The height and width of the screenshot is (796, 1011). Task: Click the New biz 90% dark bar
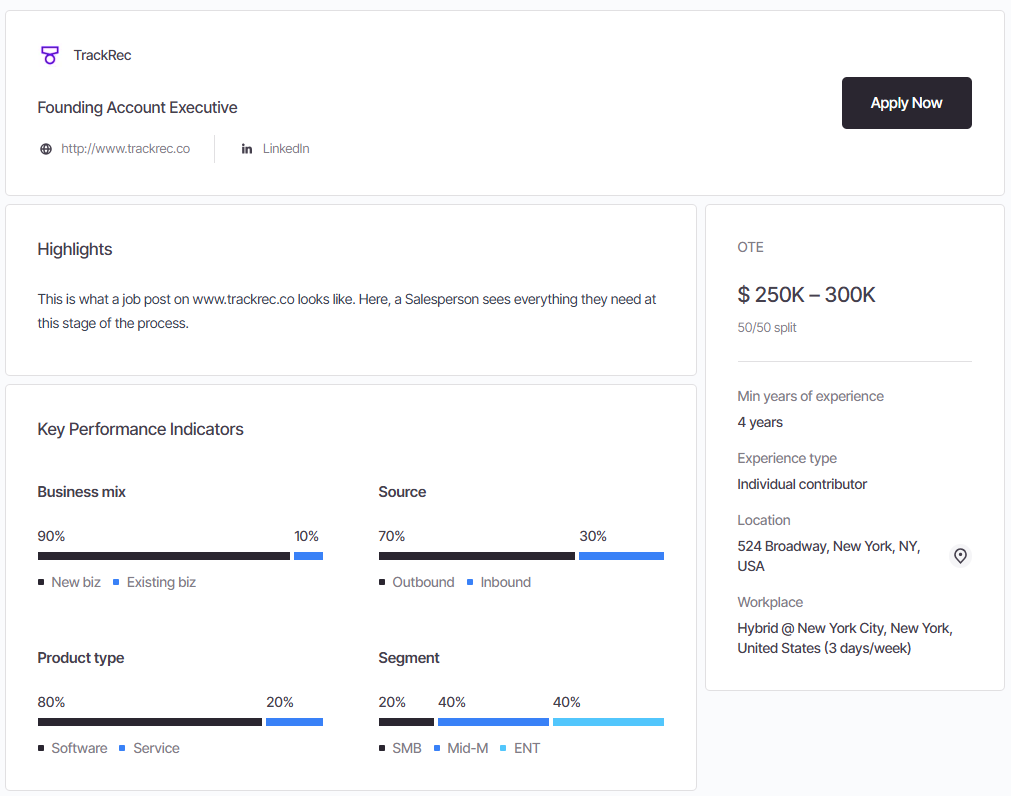pos(164,556)
